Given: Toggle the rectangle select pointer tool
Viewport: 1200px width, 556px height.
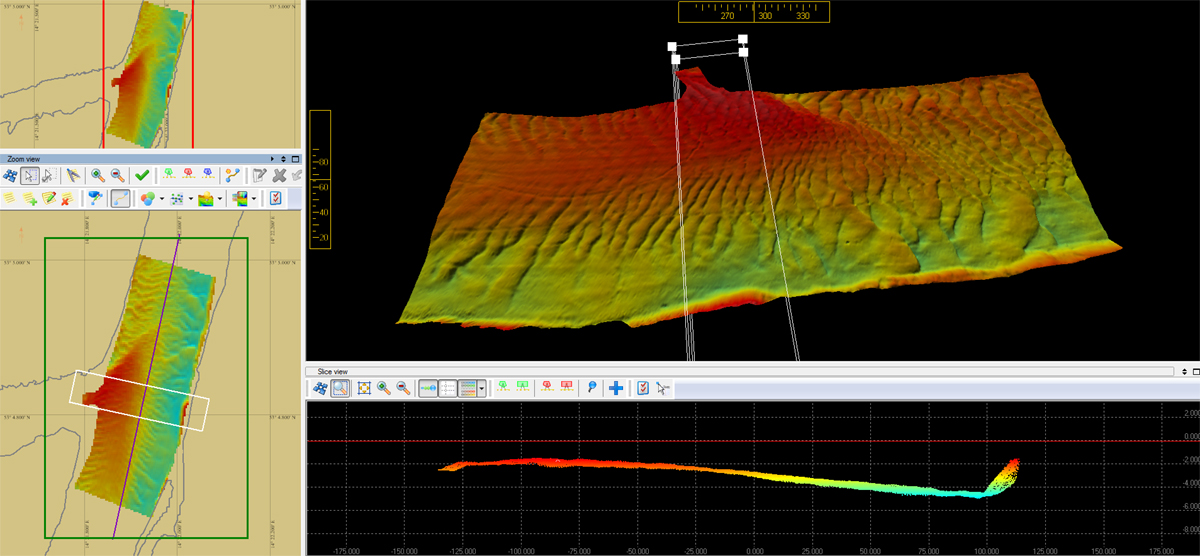Looking at the screenshot, I should [x=30, y=175].
